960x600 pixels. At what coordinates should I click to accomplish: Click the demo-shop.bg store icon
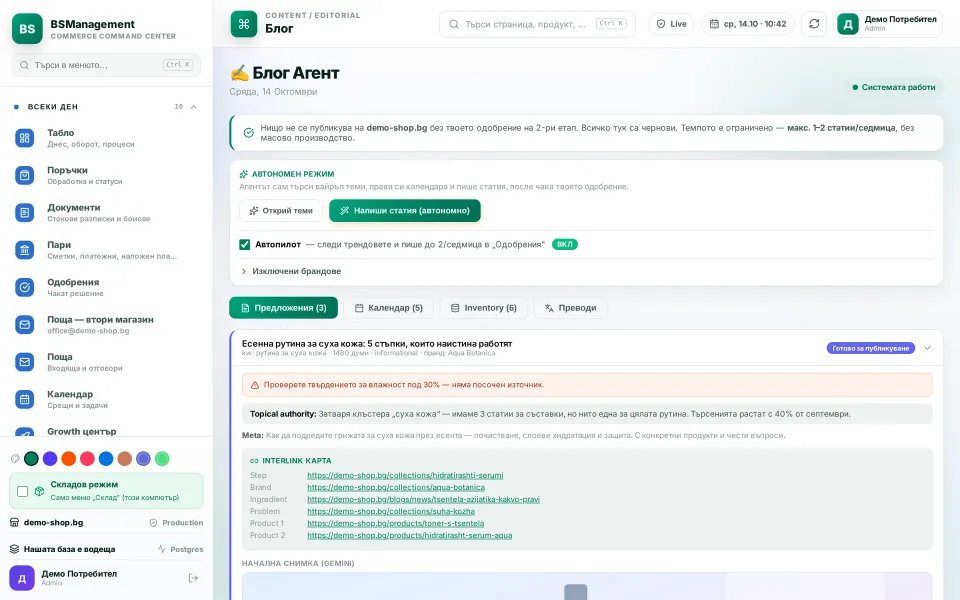[14, 522]
